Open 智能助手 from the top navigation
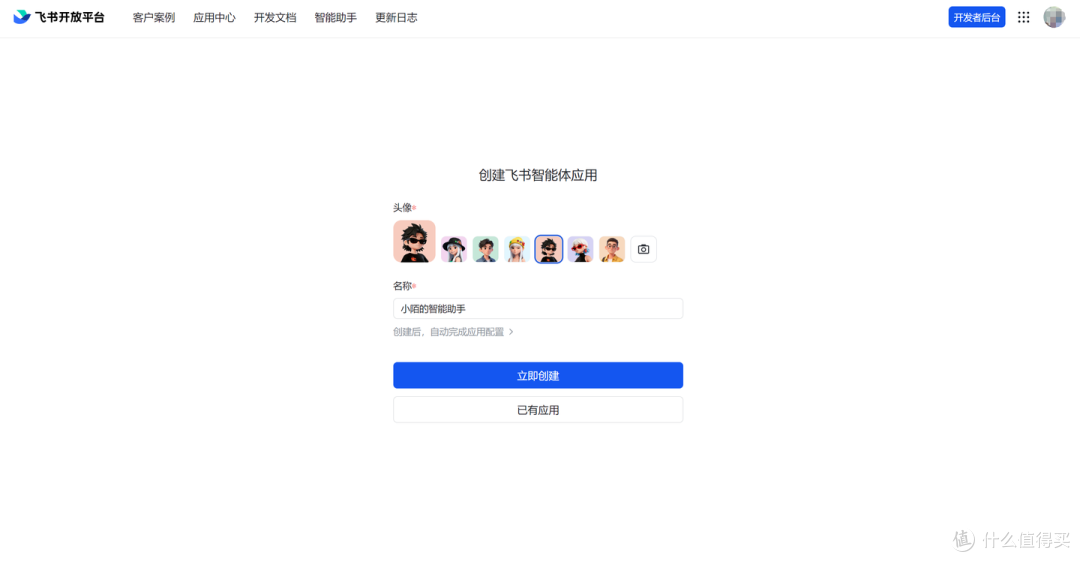Image resolution: width=1080 pixels, height=562 pixels. (335, 18)
